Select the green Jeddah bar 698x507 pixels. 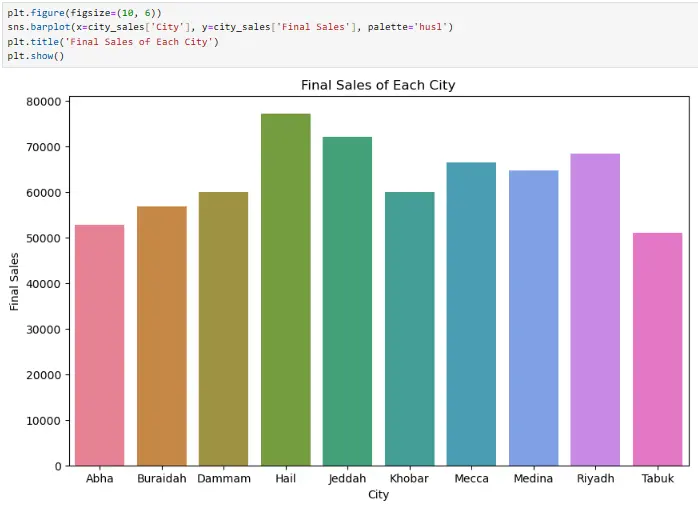(x=347, y=301)
